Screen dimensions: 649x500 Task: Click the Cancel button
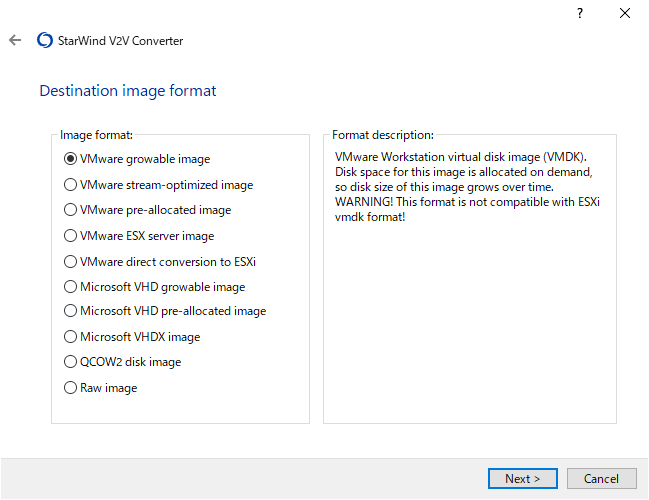tap(601, 478)
